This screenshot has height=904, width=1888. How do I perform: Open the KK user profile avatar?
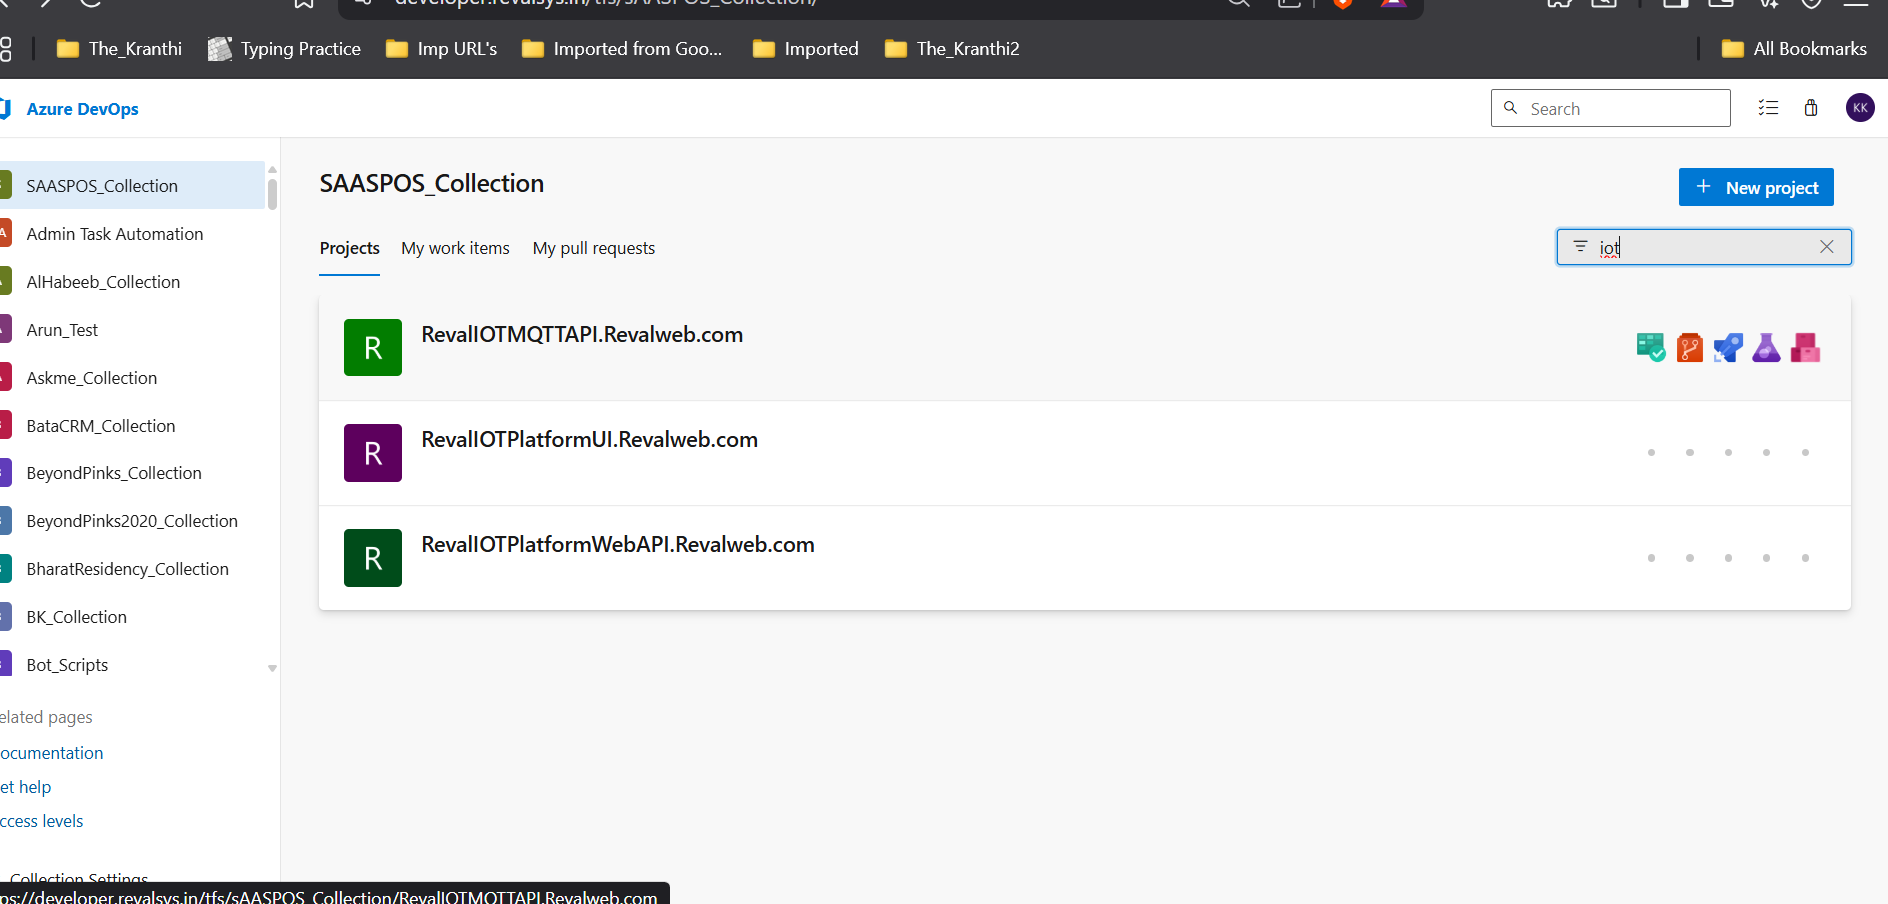pyautogui.click(x=1860, y=108)
